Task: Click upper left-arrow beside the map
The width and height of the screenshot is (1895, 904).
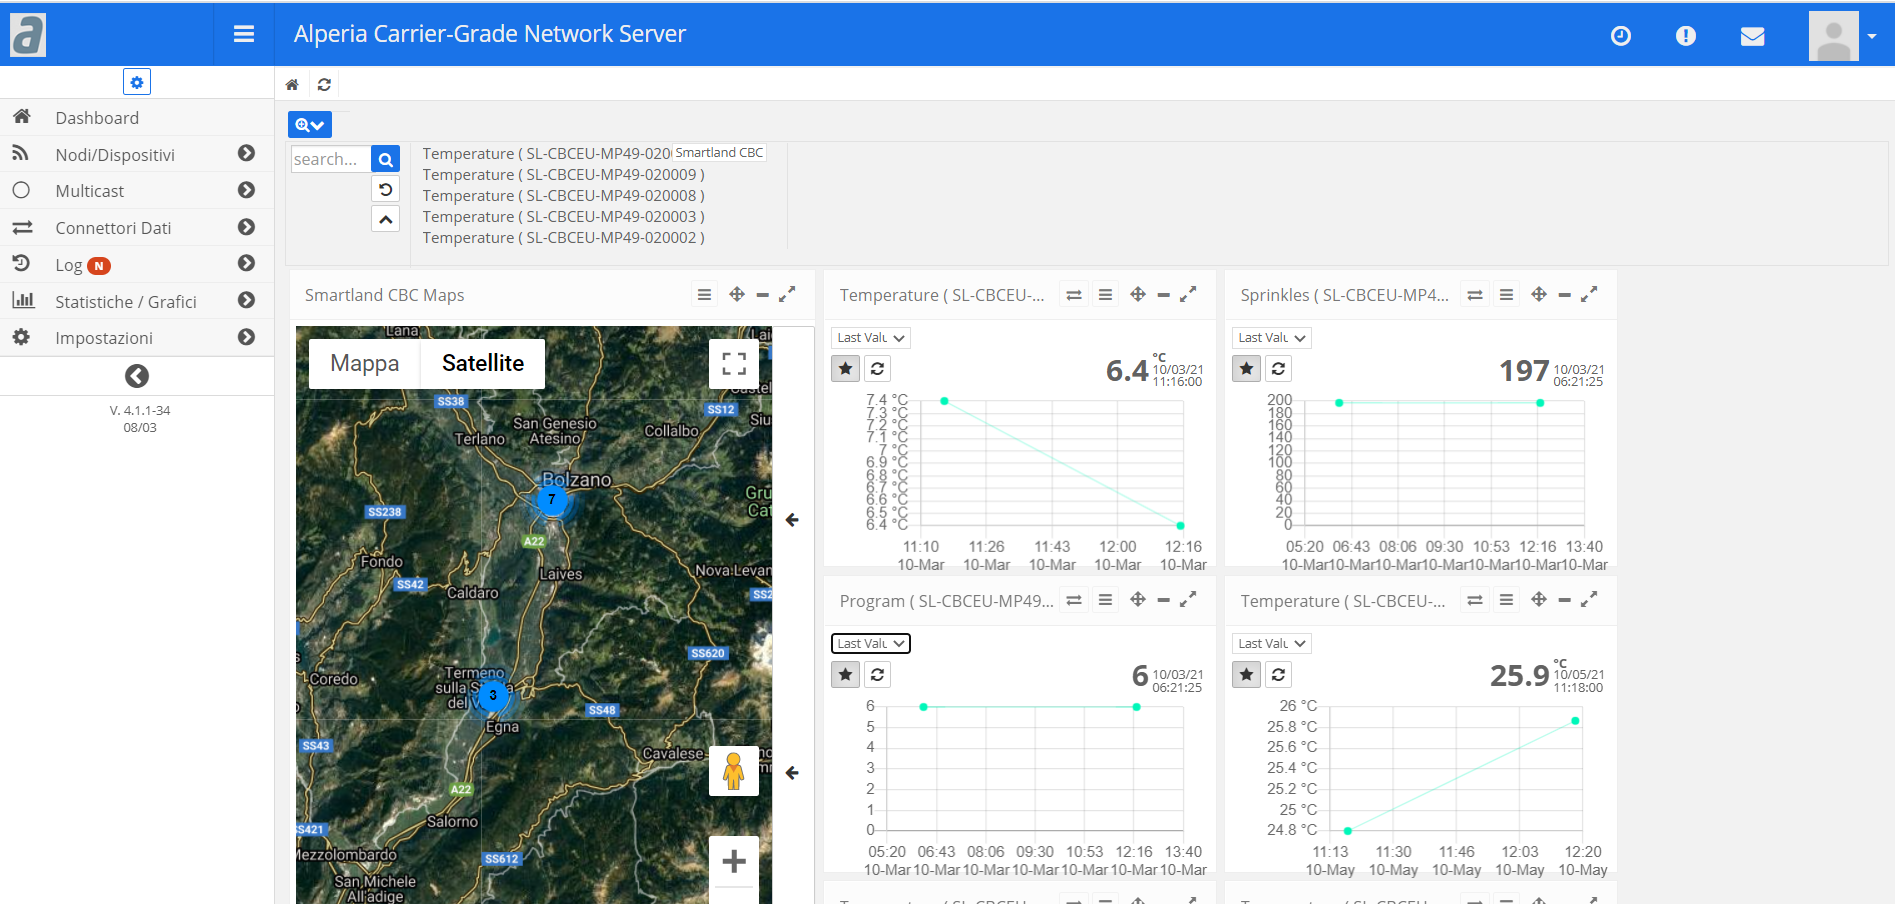Action: tap(792, 520)
